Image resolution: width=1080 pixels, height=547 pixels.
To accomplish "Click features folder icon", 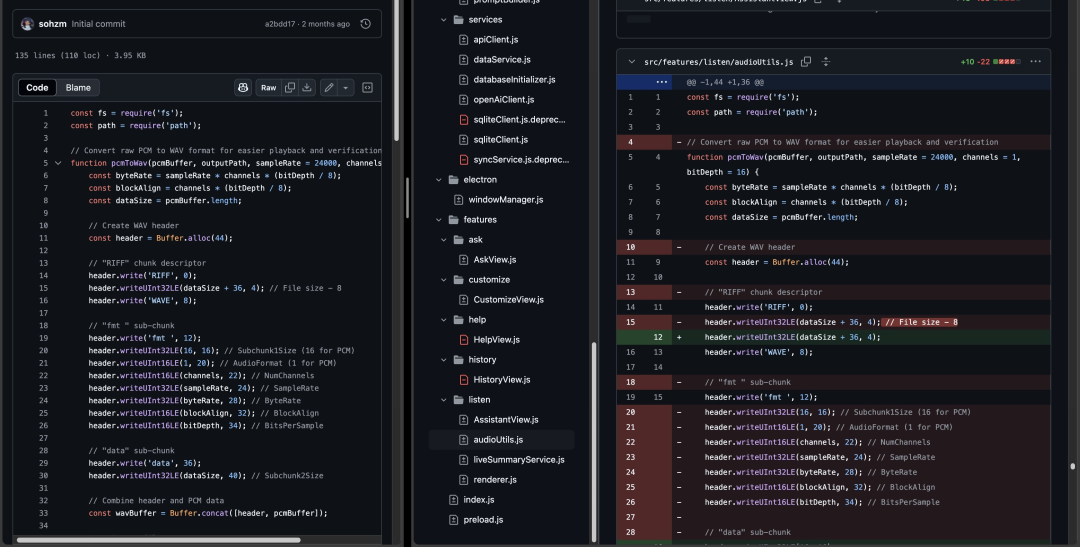I will coord(453,220).
